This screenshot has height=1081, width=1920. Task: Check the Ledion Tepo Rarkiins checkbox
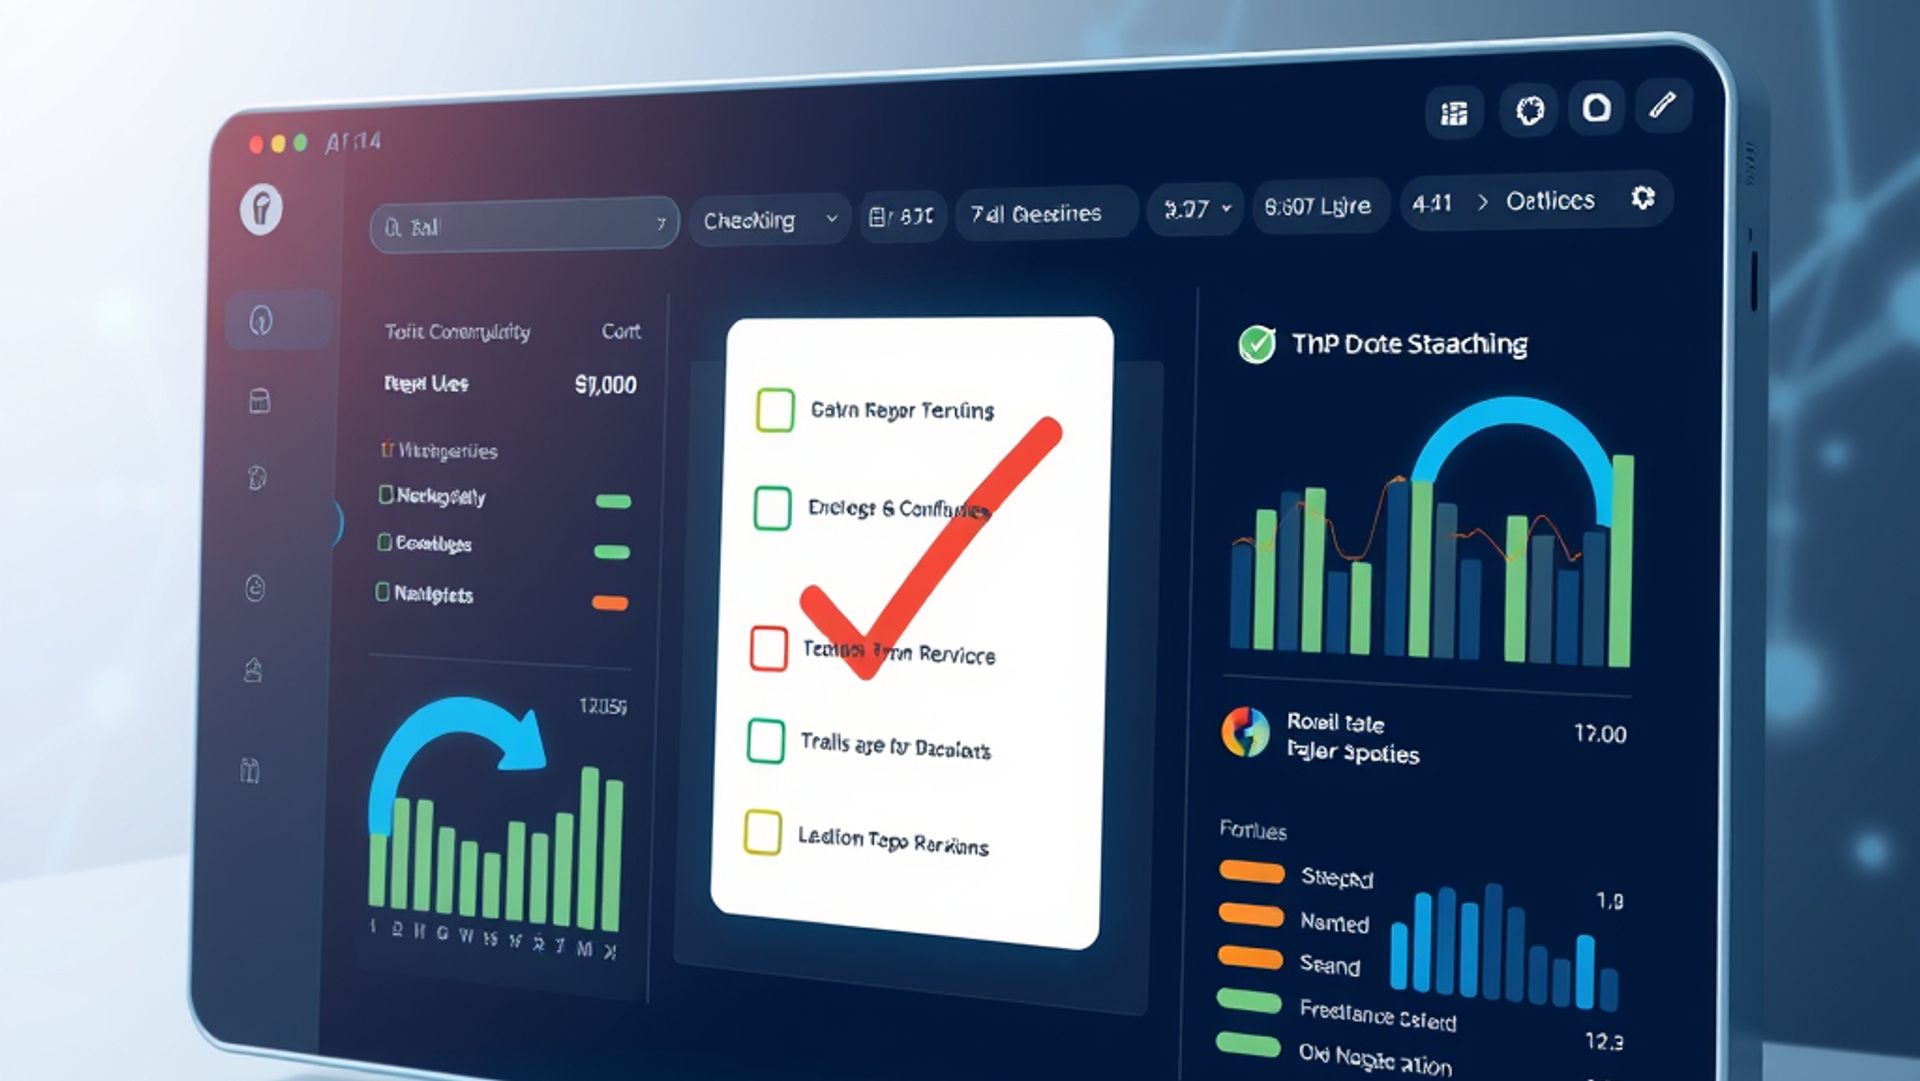(x=763, y=833)
